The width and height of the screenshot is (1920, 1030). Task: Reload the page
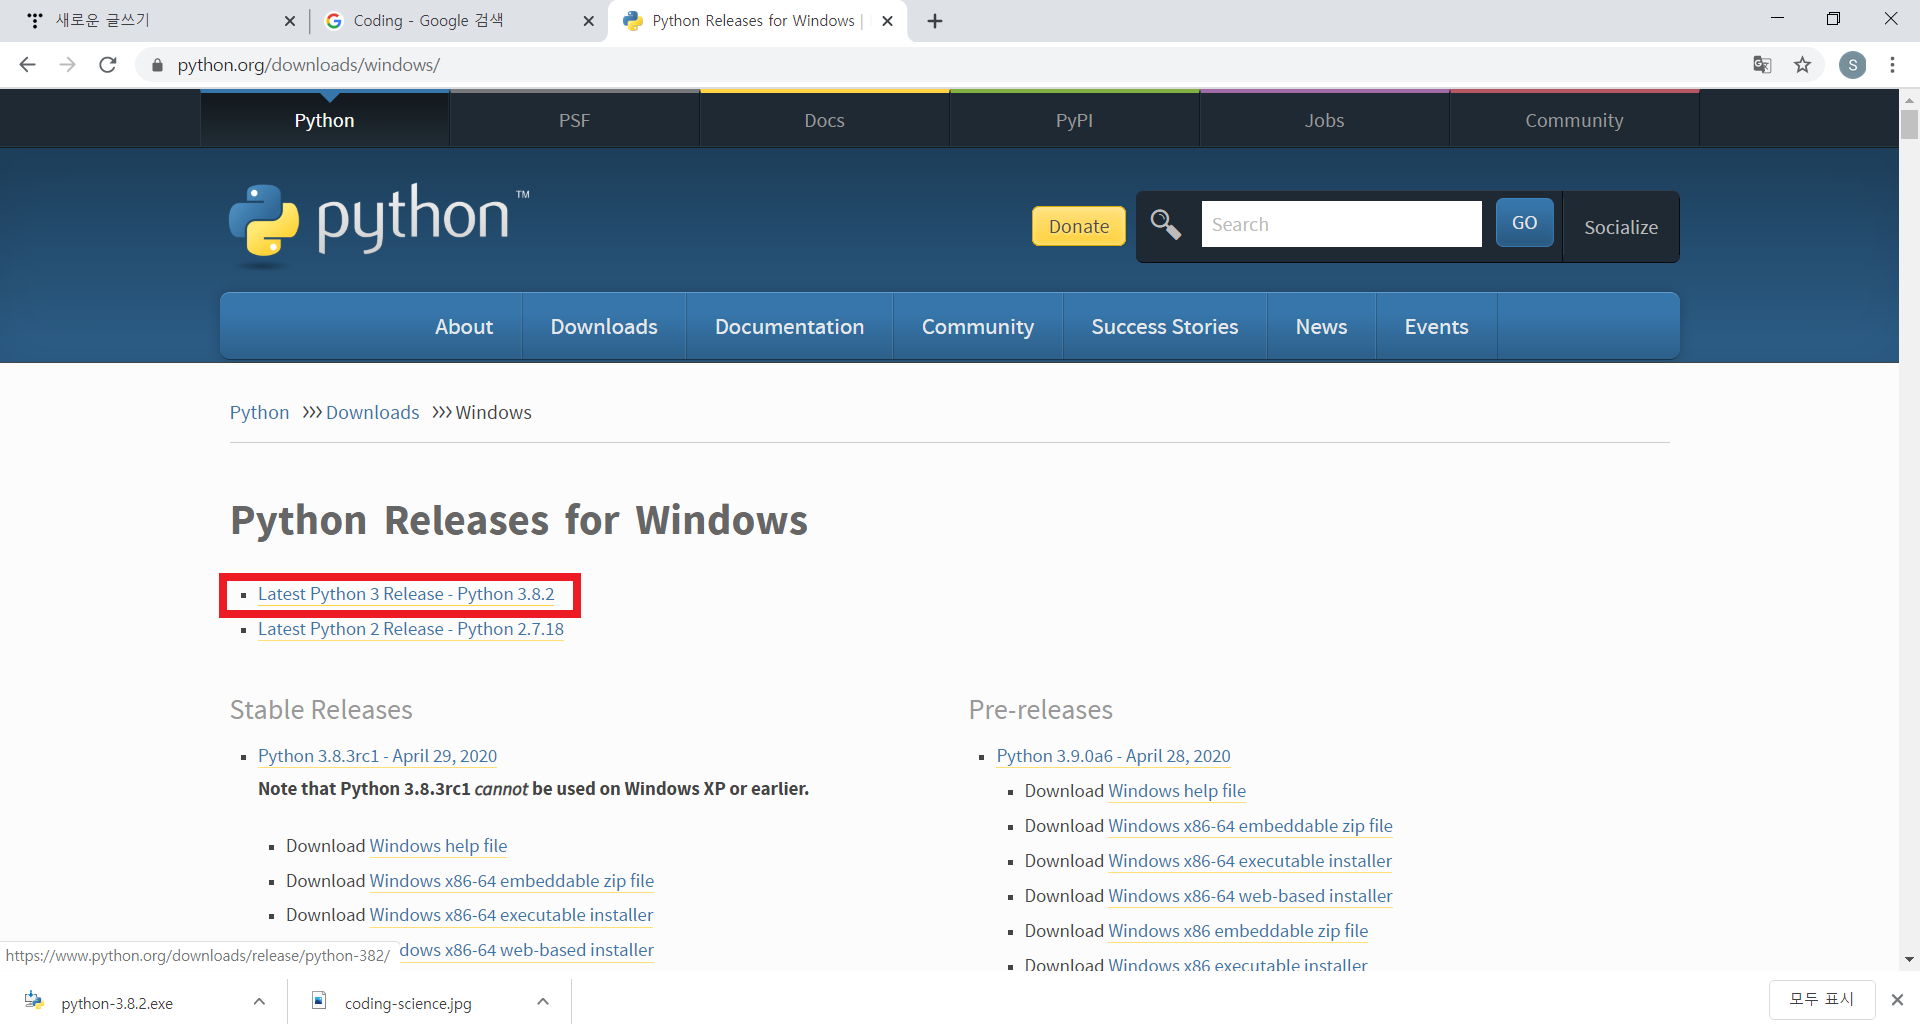108,65
